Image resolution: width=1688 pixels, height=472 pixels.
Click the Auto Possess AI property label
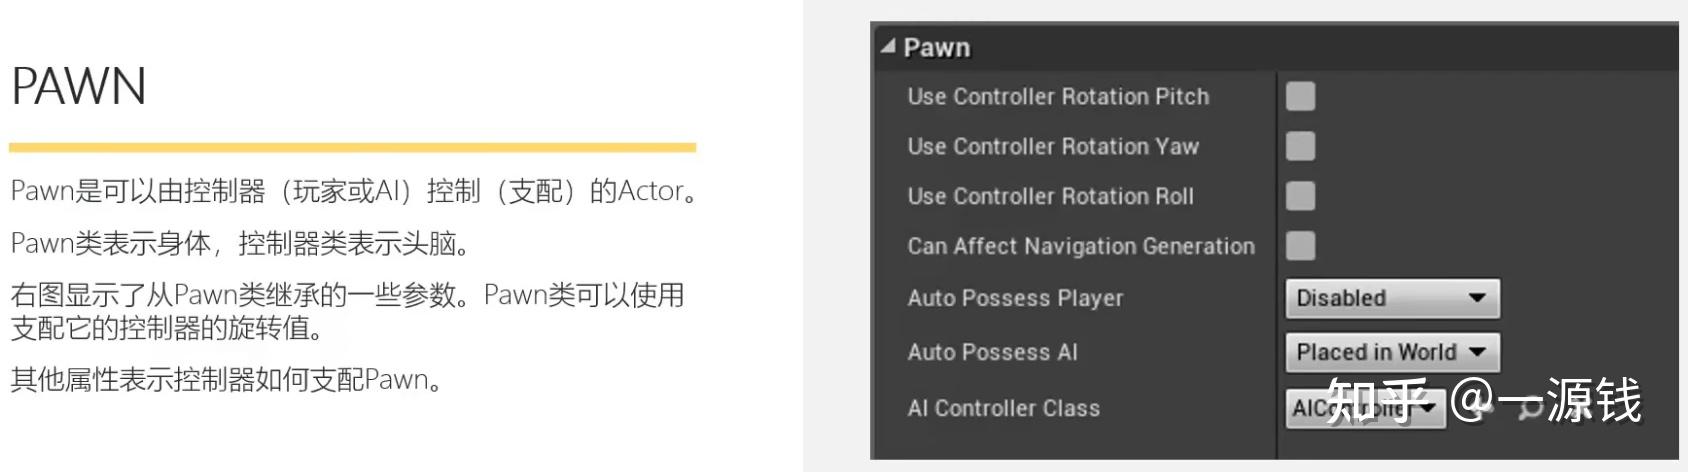pyautogui.click(x=992, y=352)
